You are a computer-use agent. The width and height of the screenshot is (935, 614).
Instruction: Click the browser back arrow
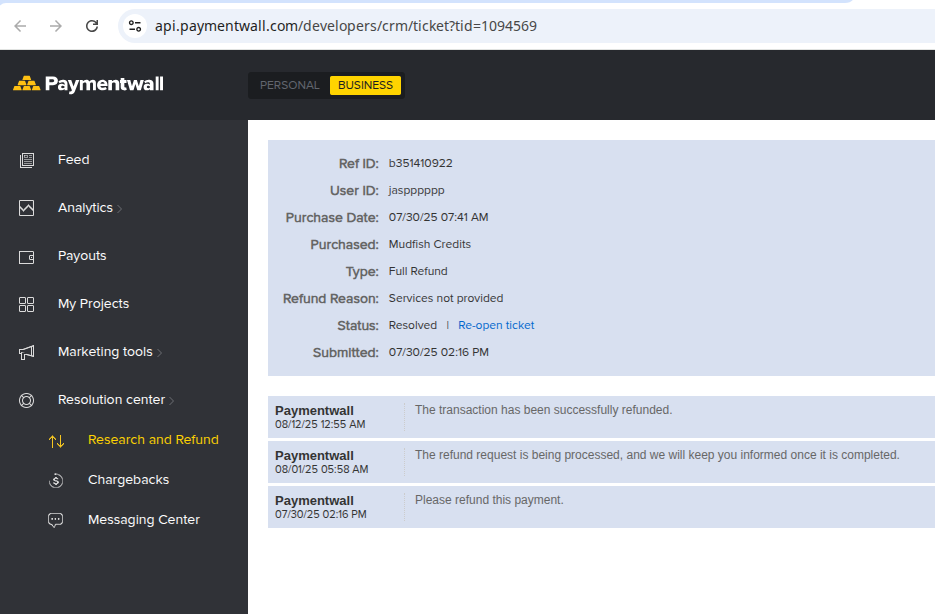[x=20, y=26]
